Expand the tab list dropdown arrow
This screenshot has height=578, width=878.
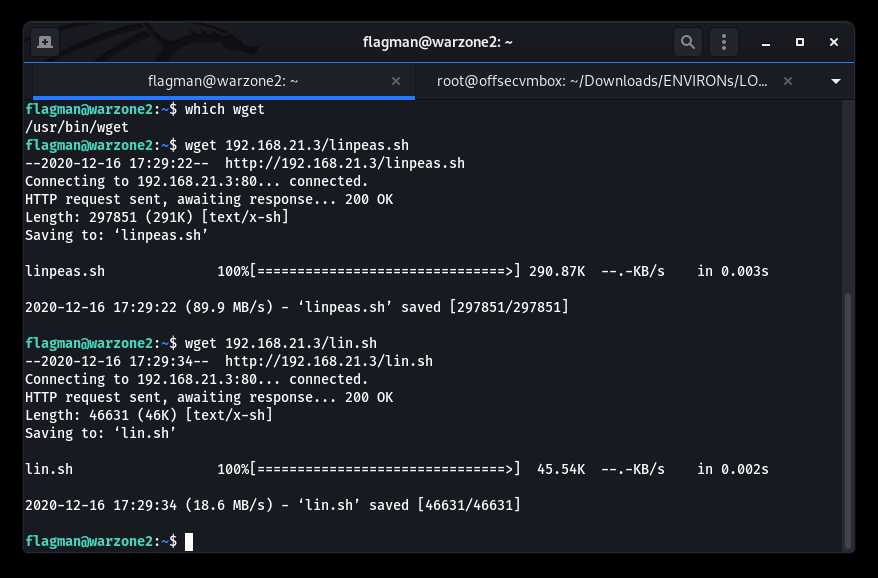tap(836, 81)
